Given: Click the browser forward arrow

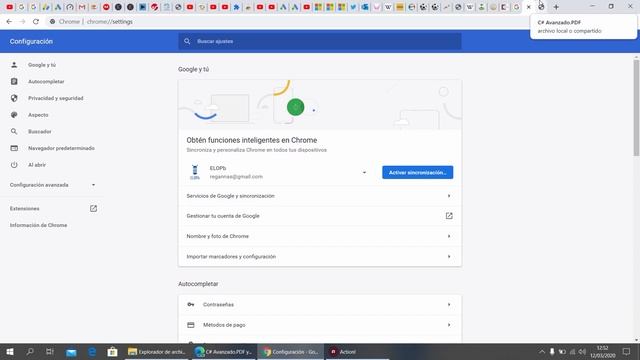Looking at the screenshot, I should click(x=22, y=22).
